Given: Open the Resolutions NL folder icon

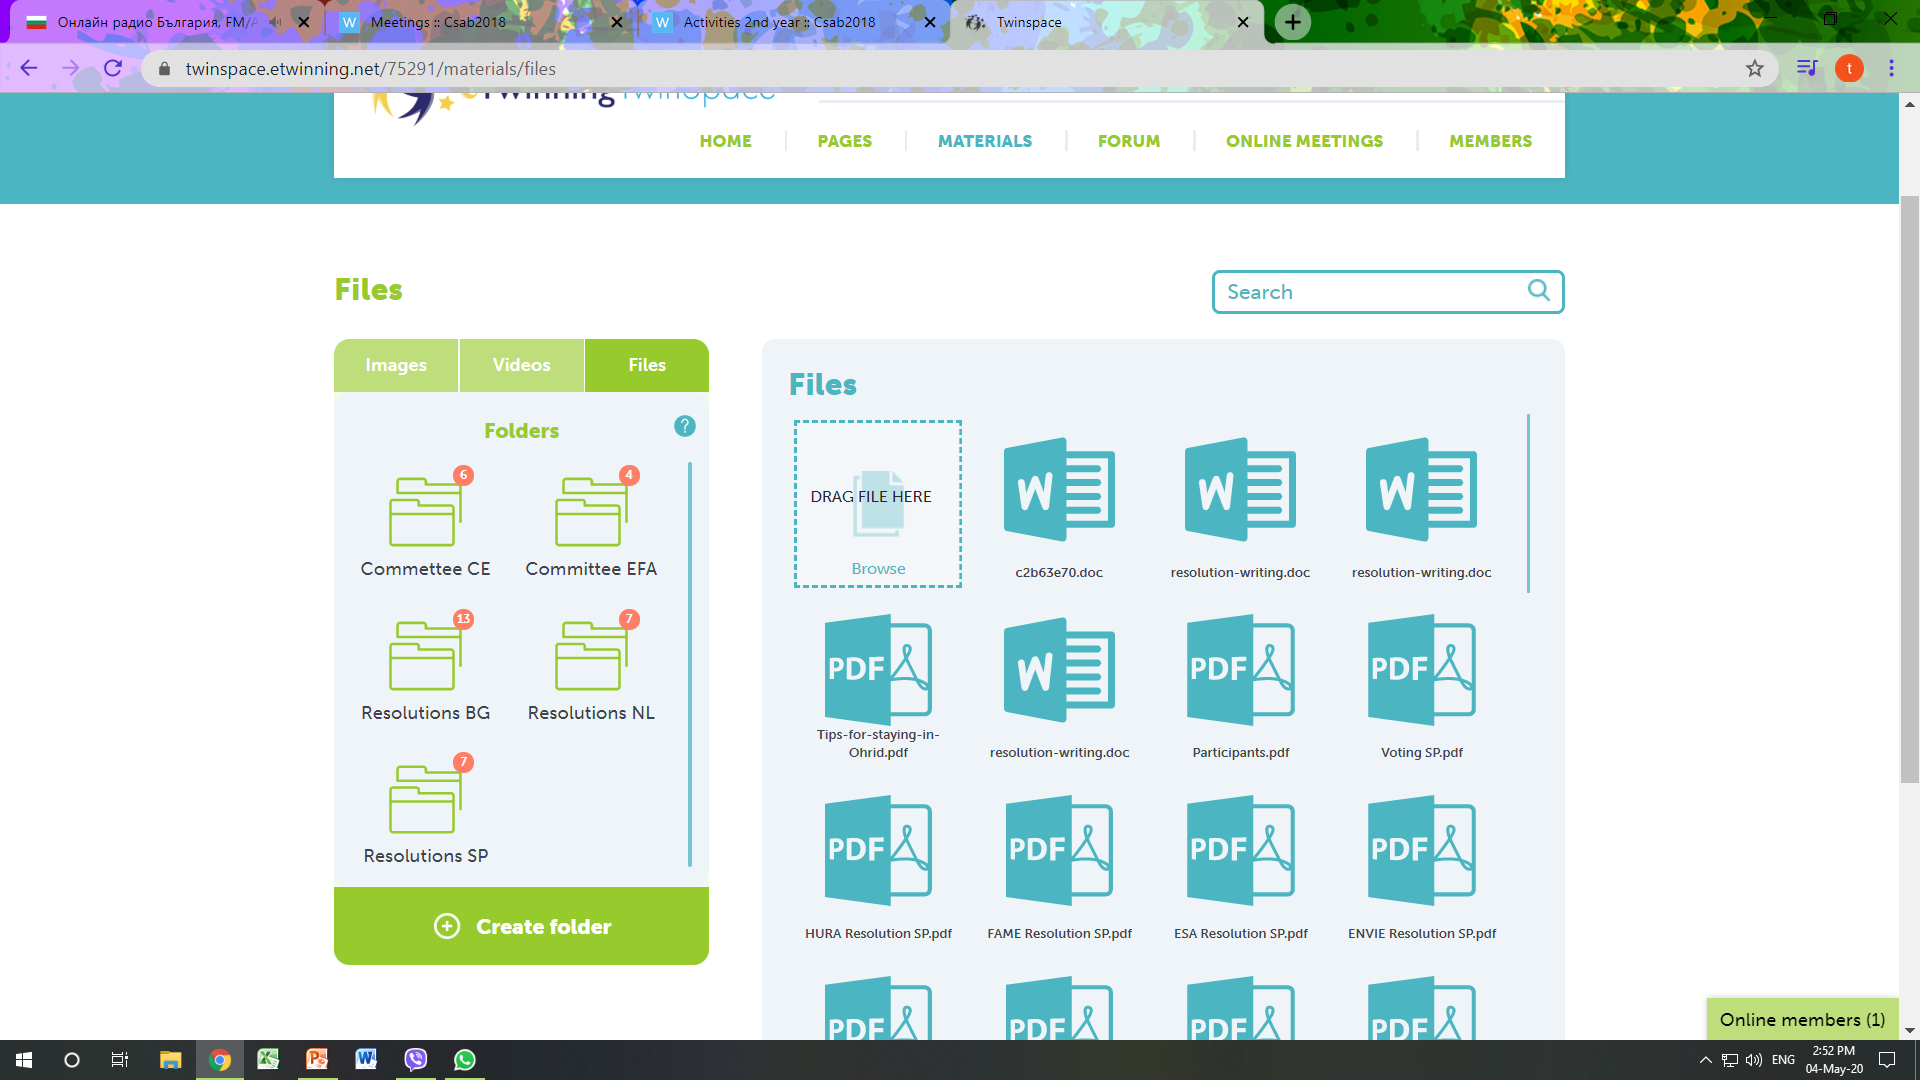Looking at the screenshot, I should click(x=591, y=655).
